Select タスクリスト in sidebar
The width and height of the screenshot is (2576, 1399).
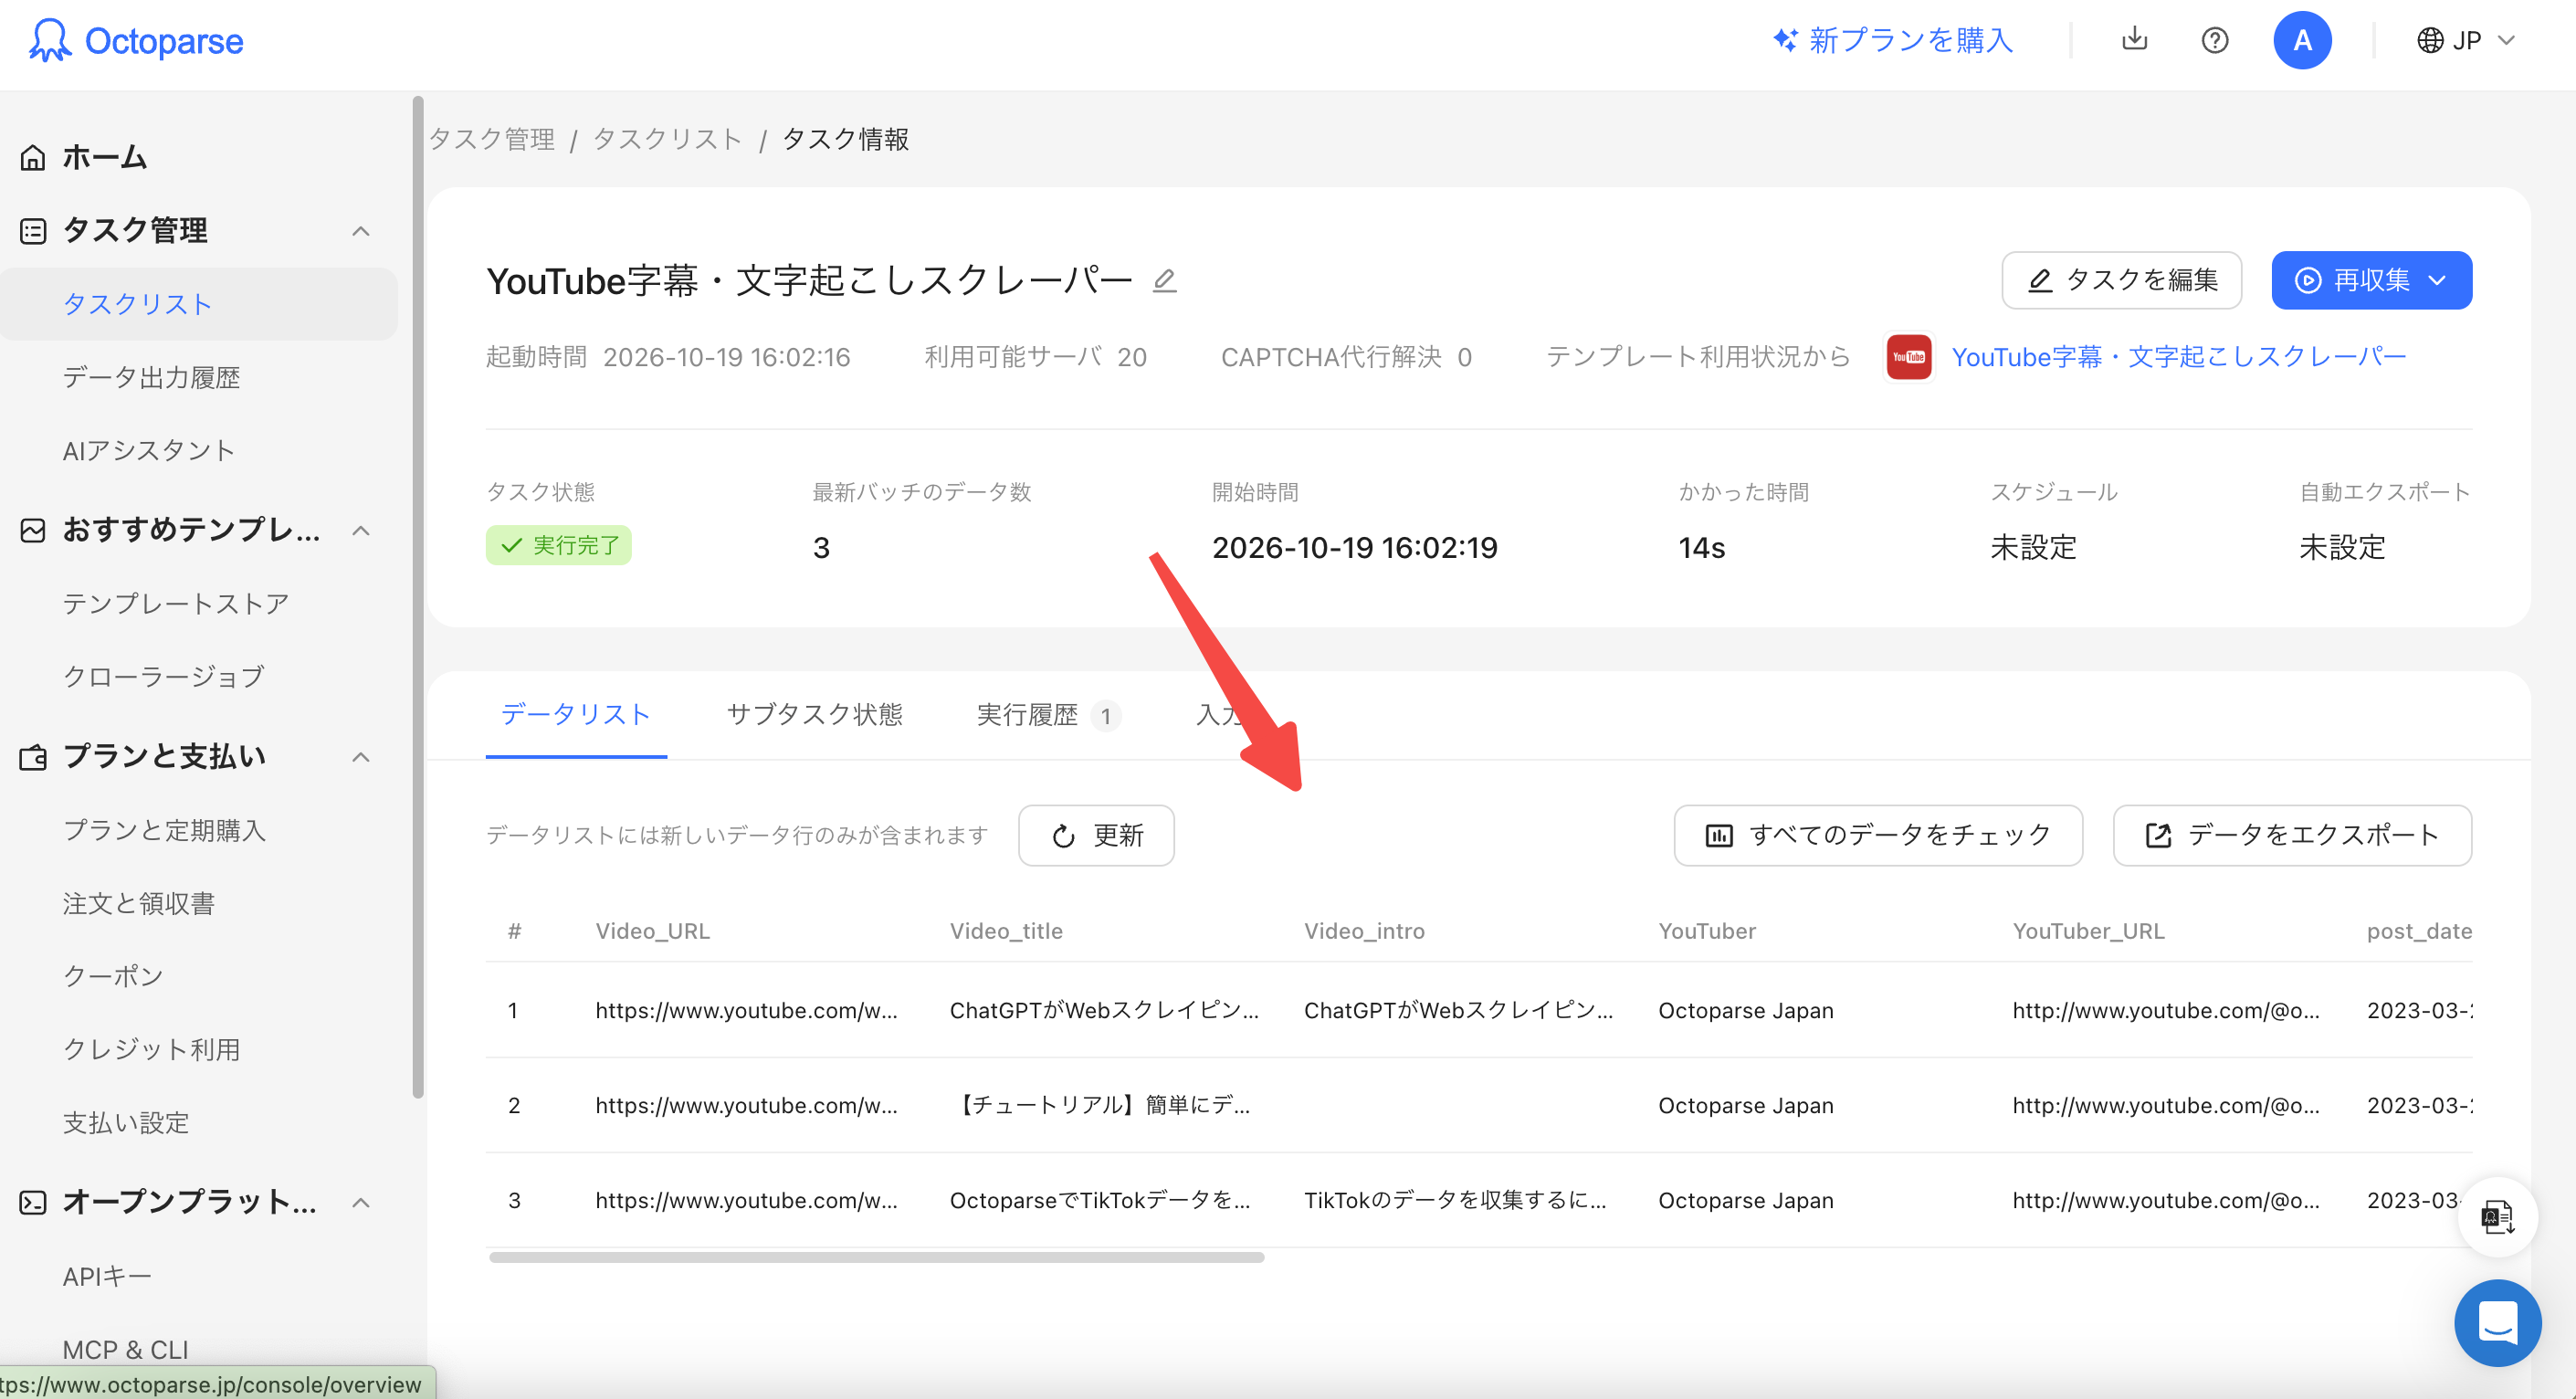199,304
